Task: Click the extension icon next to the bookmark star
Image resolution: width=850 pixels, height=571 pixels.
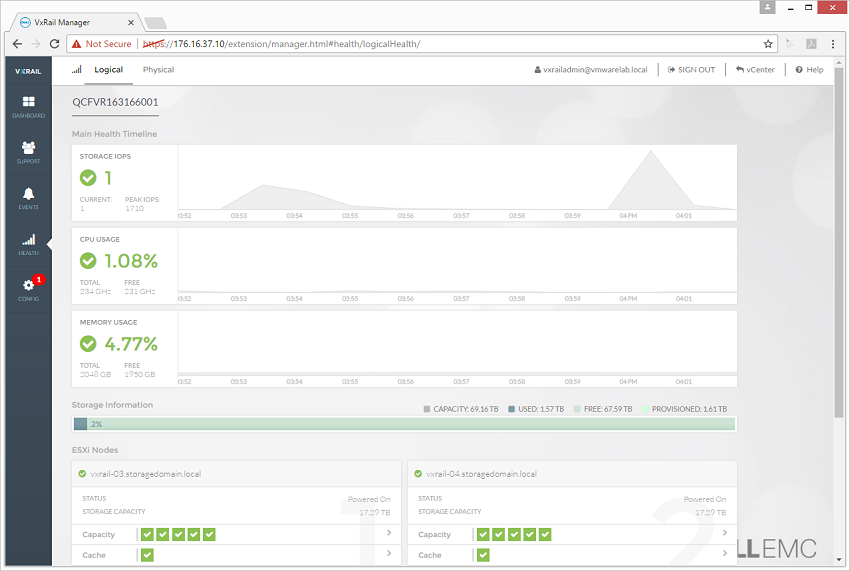Action: tap(790, 44)
